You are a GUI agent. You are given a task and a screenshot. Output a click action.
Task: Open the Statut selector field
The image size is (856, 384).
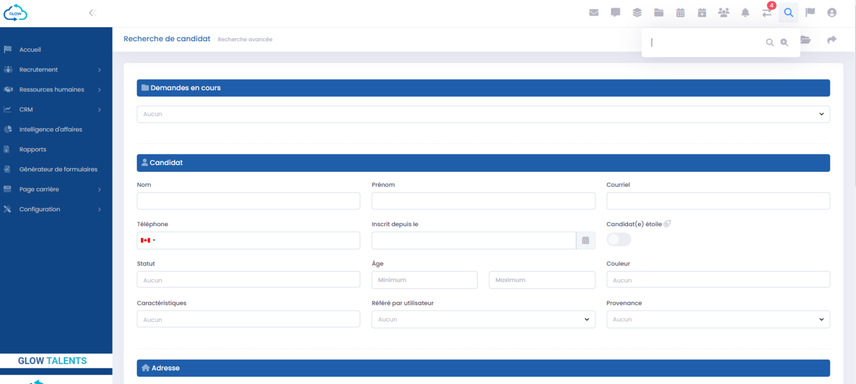coord(248,280)
